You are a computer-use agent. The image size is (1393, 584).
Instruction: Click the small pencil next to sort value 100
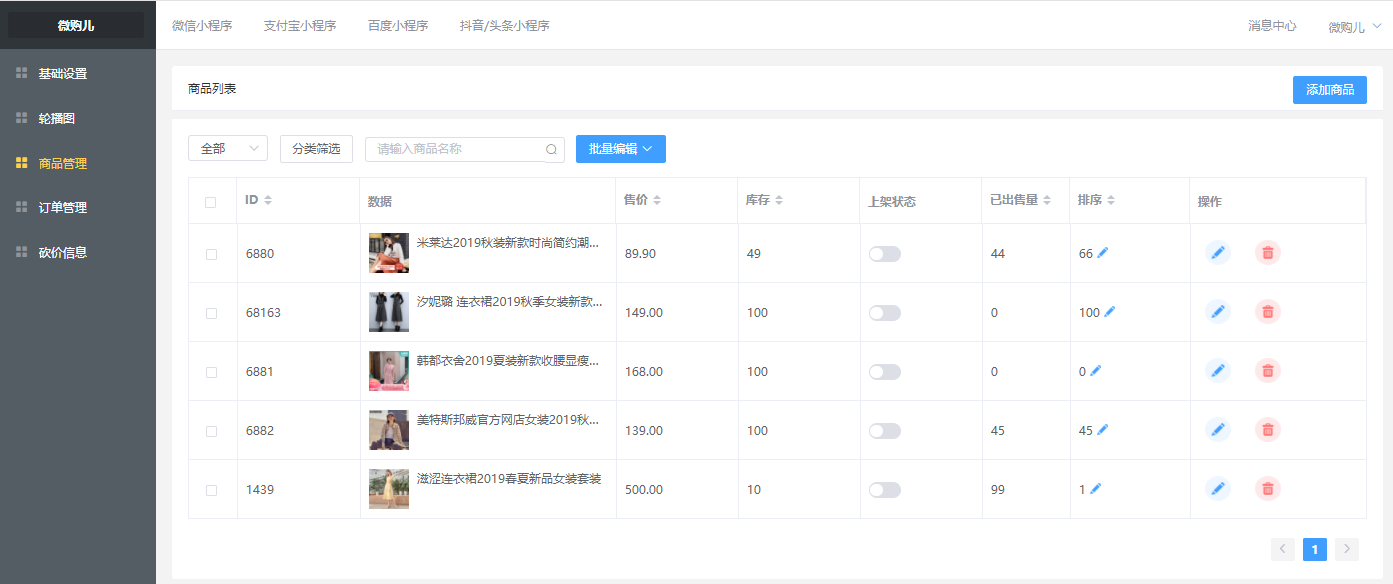pos(1110,312)
